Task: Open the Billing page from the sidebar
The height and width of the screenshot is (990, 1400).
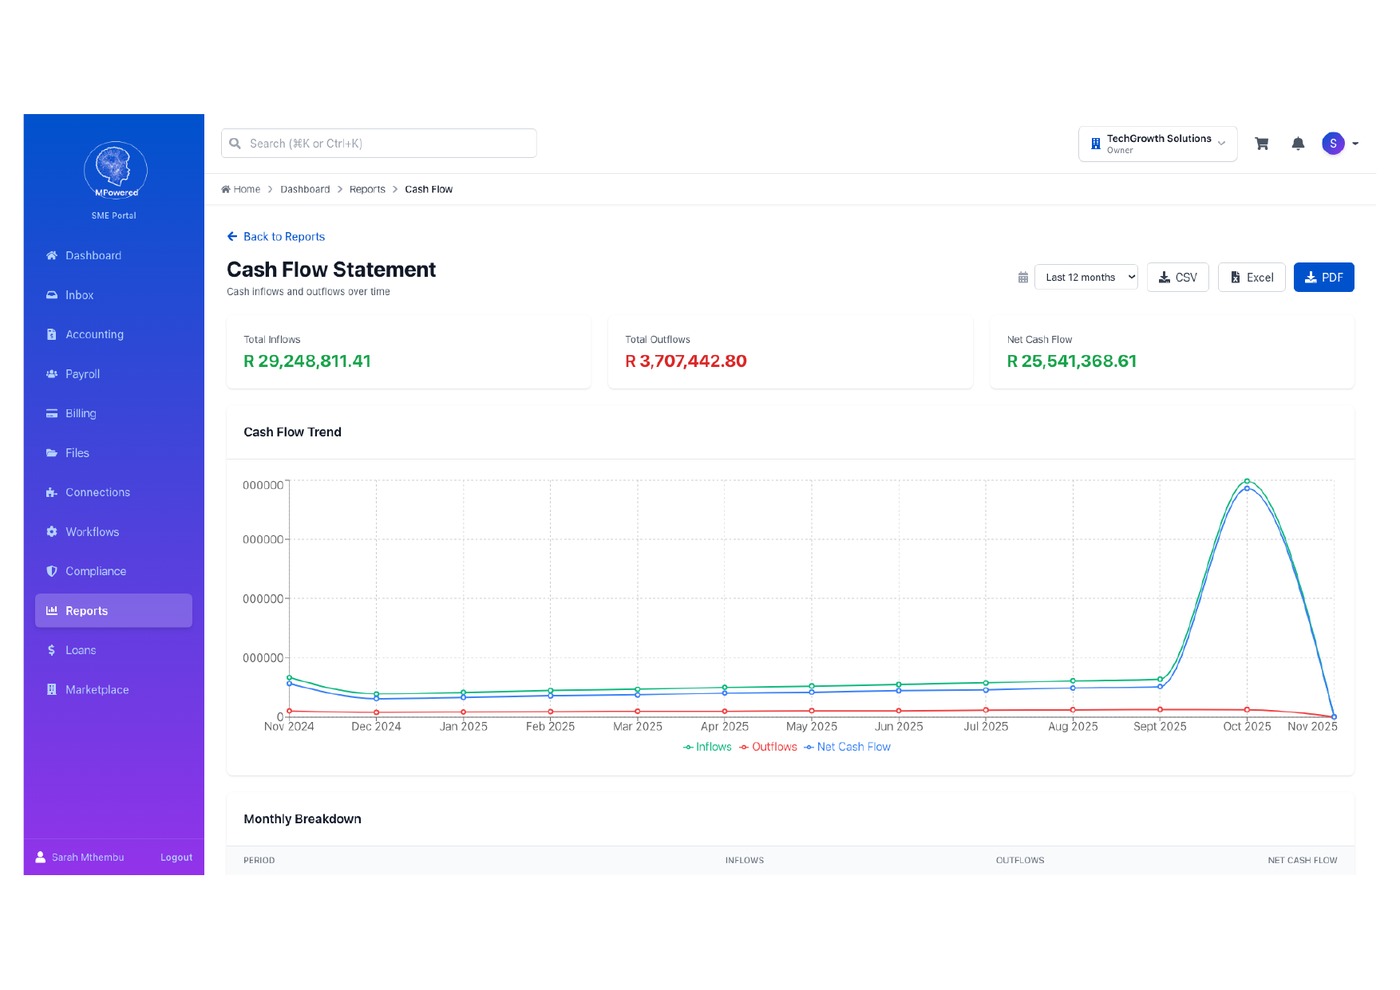Action: pyautogui.click(x=52, y=413)
